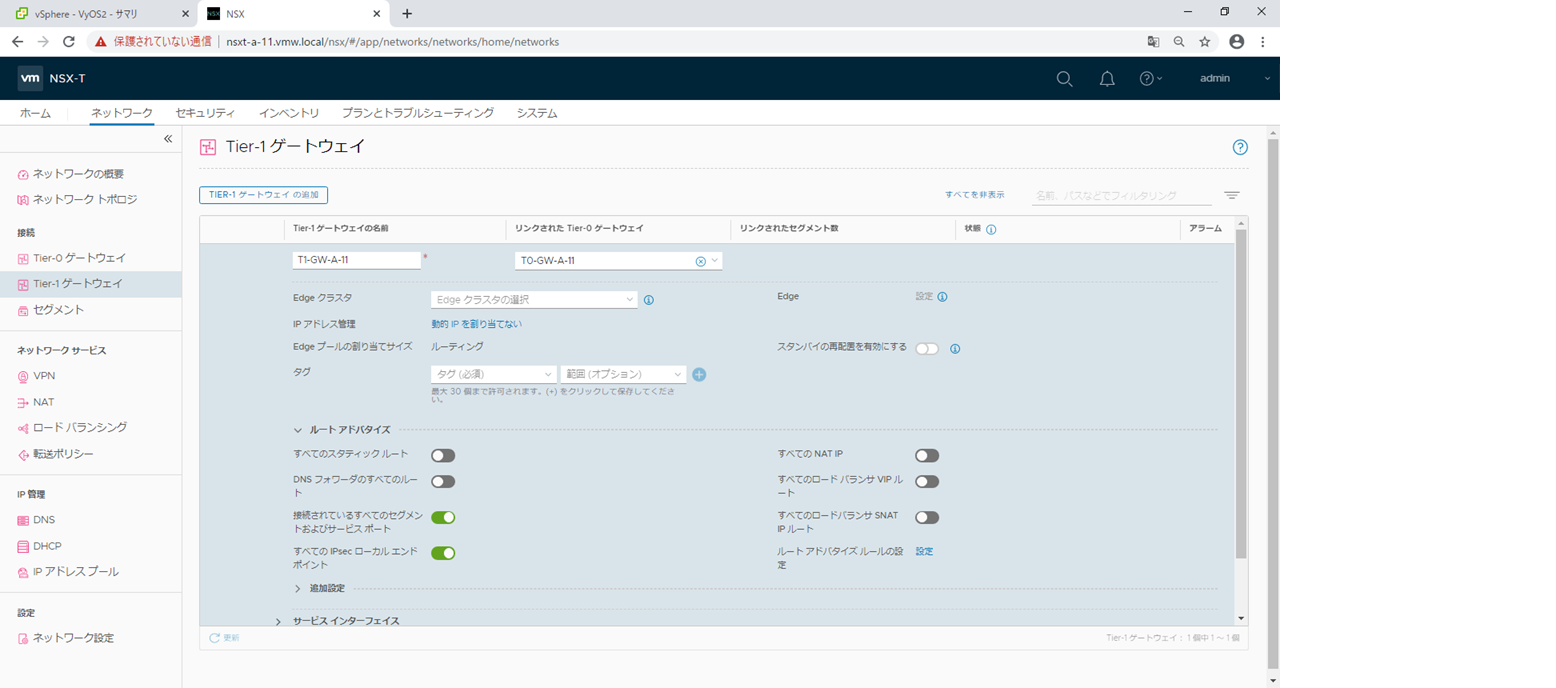Image resolution: width=1556 pixels, height=688 pixels.
Task: Click the not-secure warning icon
Action: click(101, 42)
